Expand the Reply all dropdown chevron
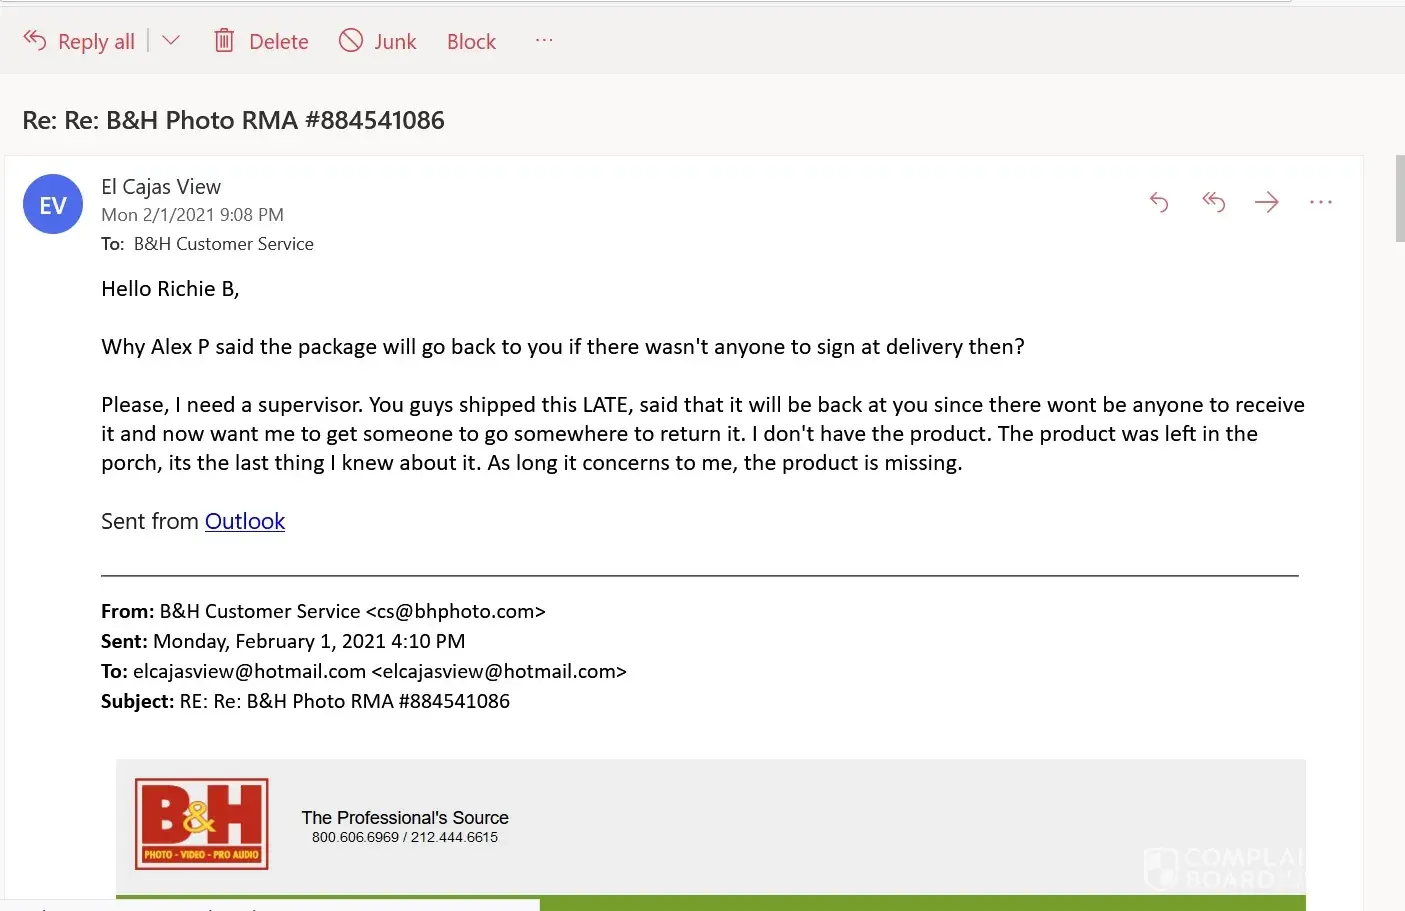Screen dimensions: 1405x911 [x=171, y=40]
